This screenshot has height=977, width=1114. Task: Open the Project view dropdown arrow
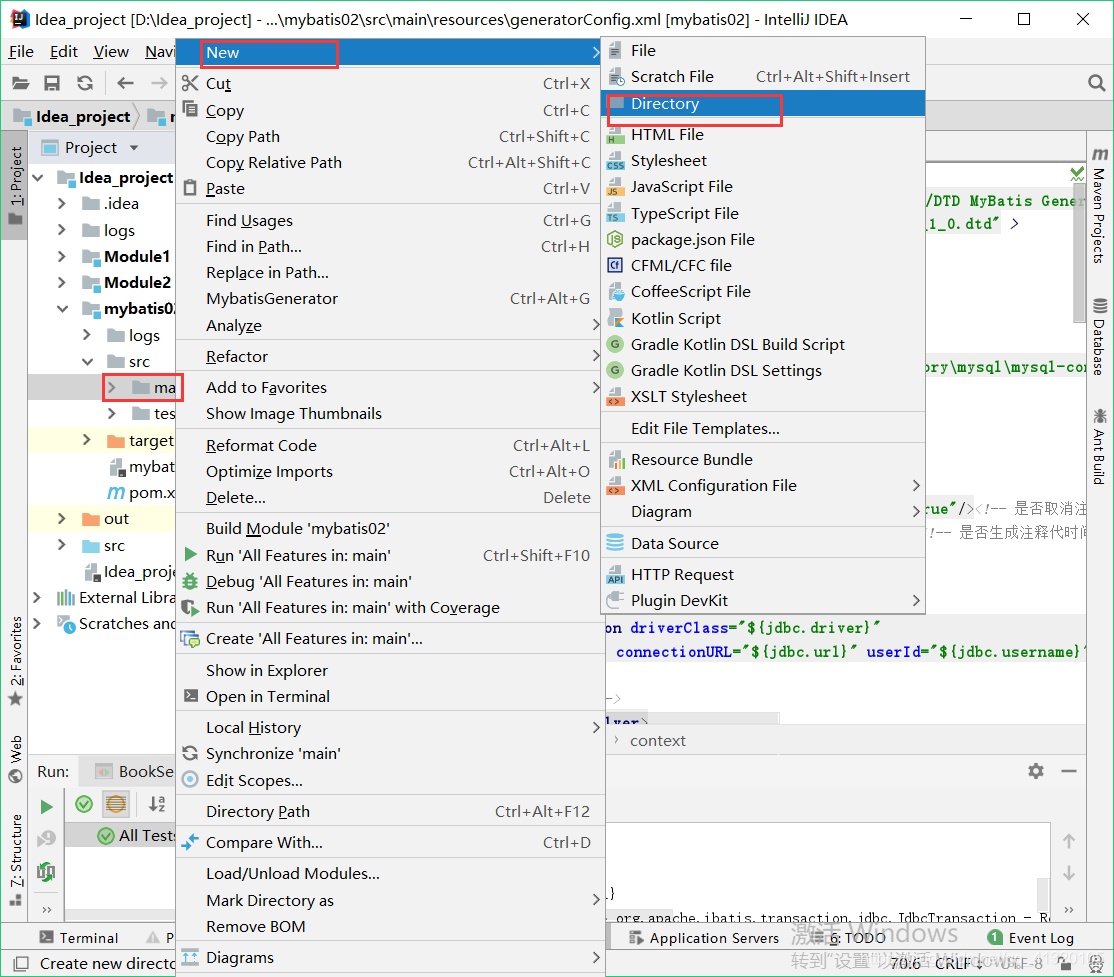[x=134, y=148]
